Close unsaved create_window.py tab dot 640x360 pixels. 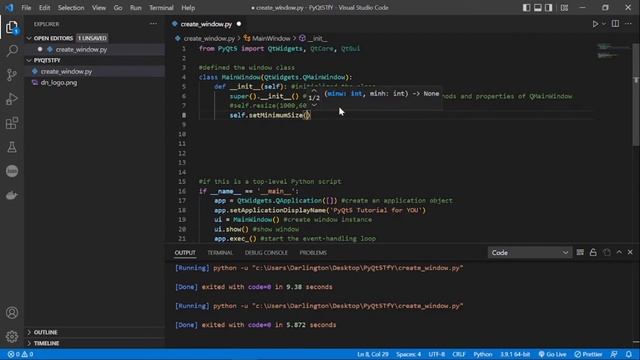click(x=239, y=24)
